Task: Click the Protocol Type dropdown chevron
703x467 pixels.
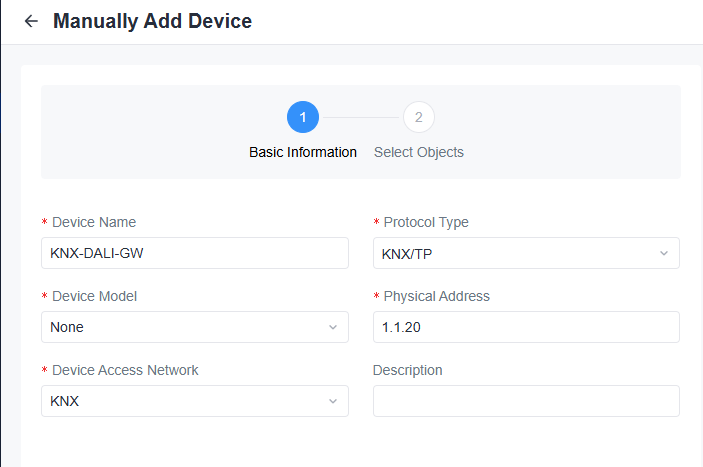Action: tap(664, 253)
